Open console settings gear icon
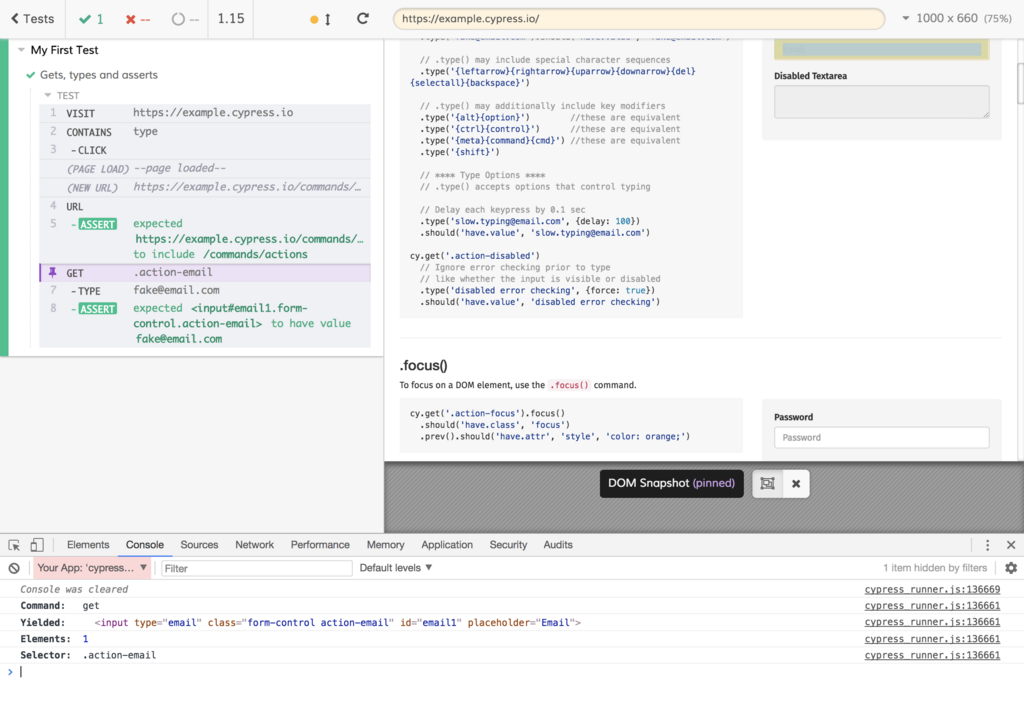Viewport: 1024px width, 702px height. [1011, 568]
